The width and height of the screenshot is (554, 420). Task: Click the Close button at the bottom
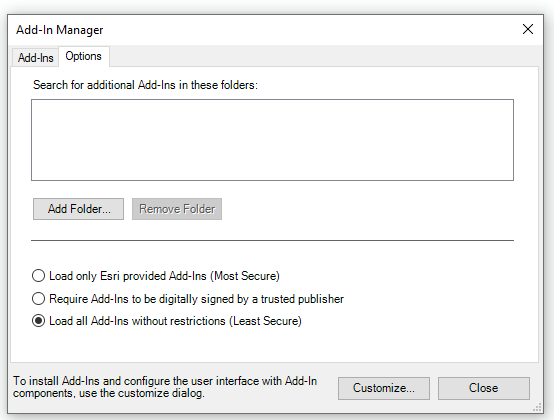tap(484, 388)
